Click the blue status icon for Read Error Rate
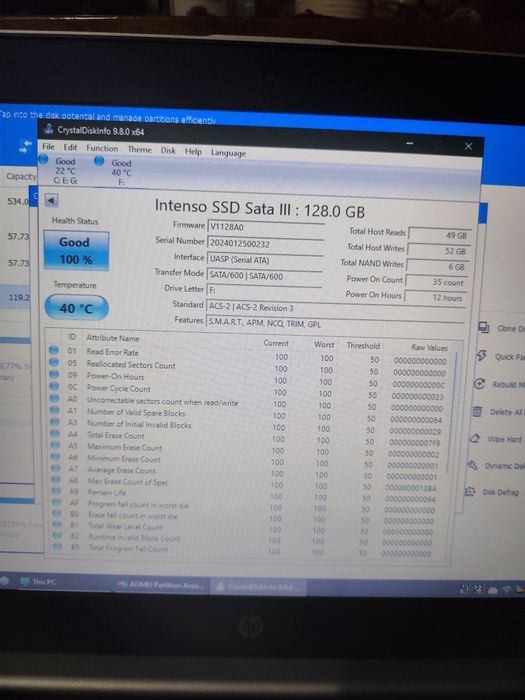Screen dimensions: 525x700 54,350
